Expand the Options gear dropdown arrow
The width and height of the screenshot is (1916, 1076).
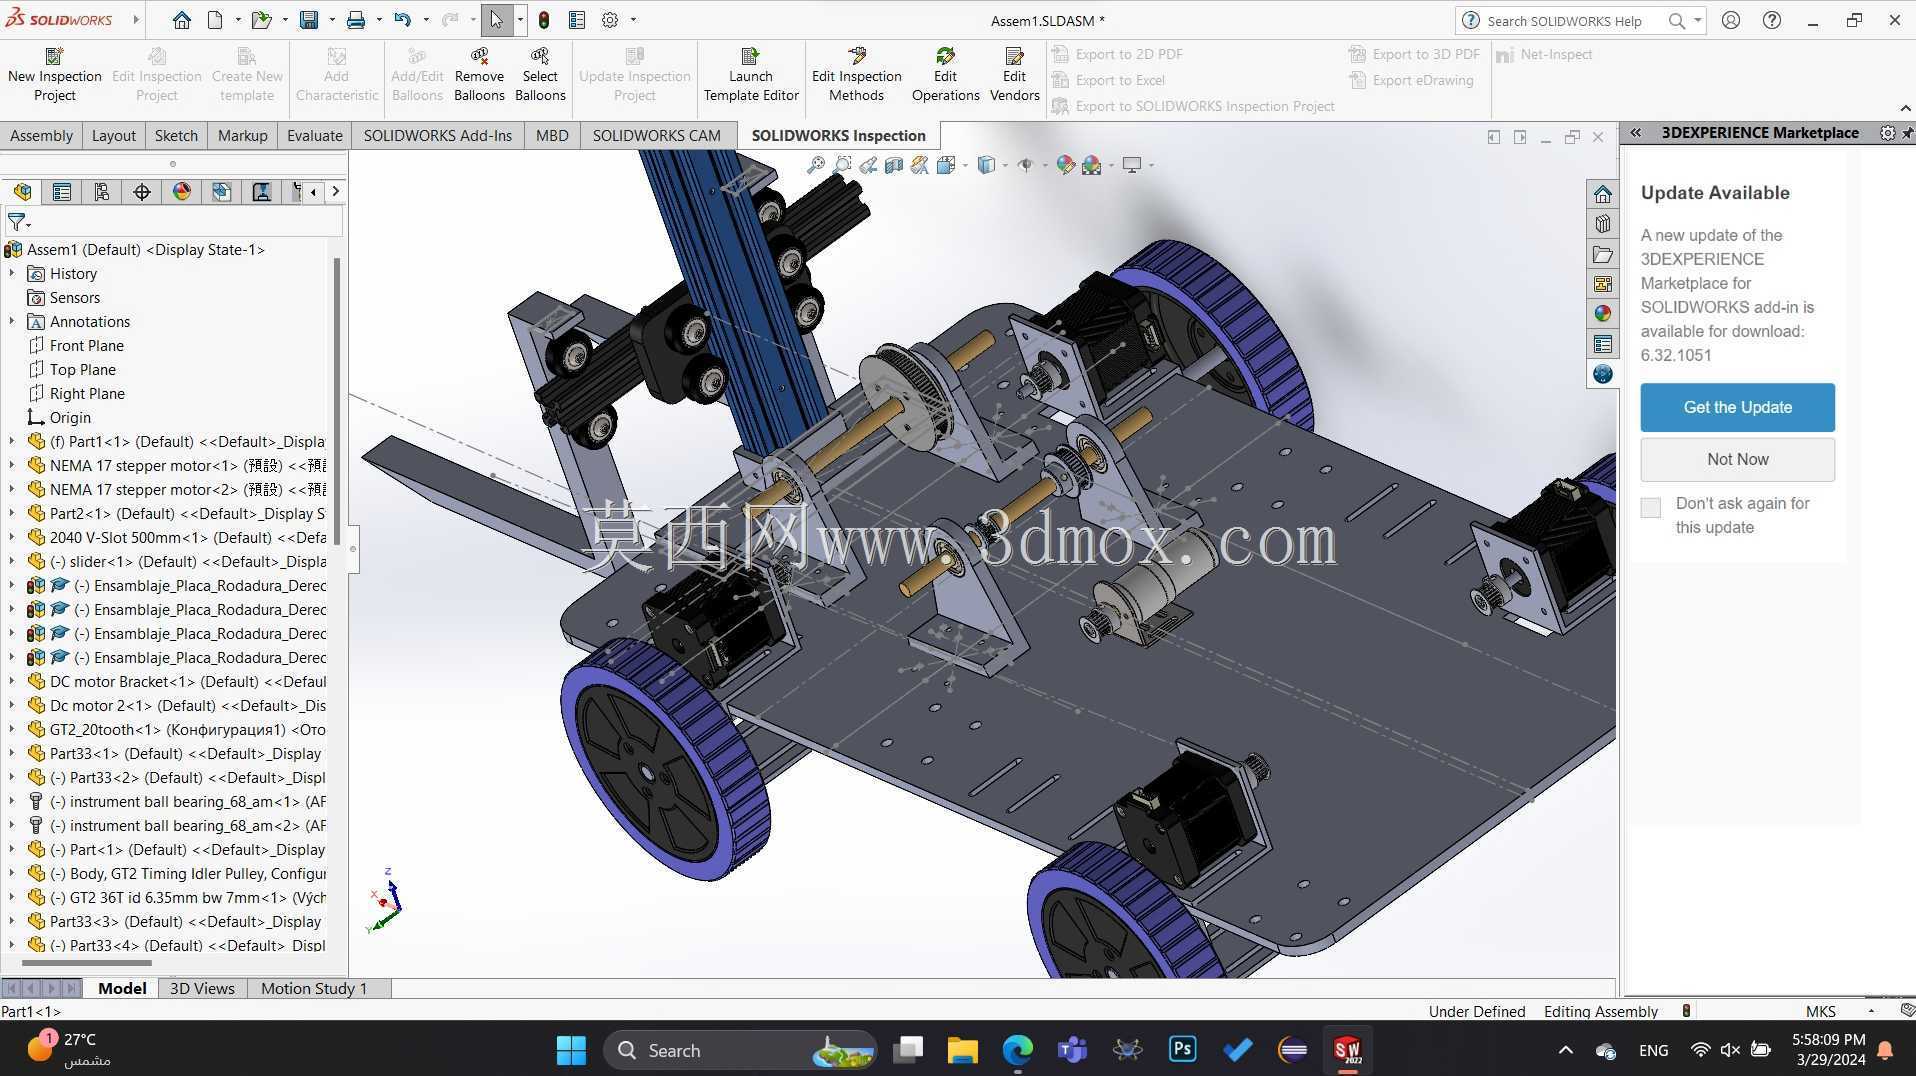point(633,20)
